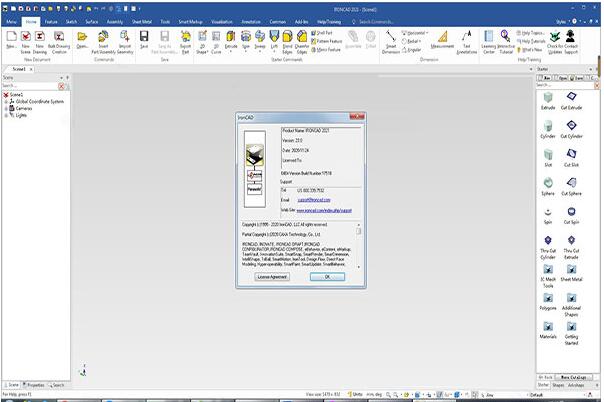604x402 pixels.
Task: Open the Menu tab
Action: 11,22
